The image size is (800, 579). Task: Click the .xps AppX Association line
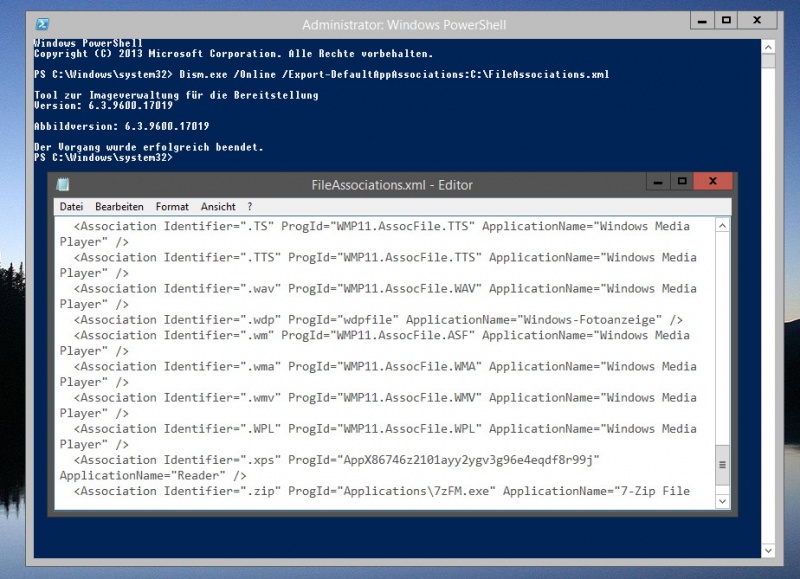(x=337, y=460)
